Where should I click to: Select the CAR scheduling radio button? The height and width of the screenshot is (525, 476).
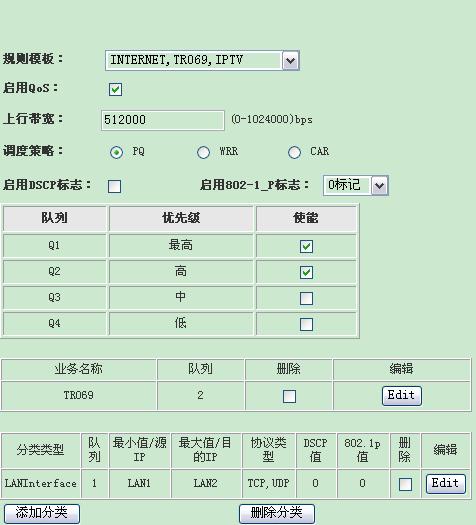tap(294, 152)
